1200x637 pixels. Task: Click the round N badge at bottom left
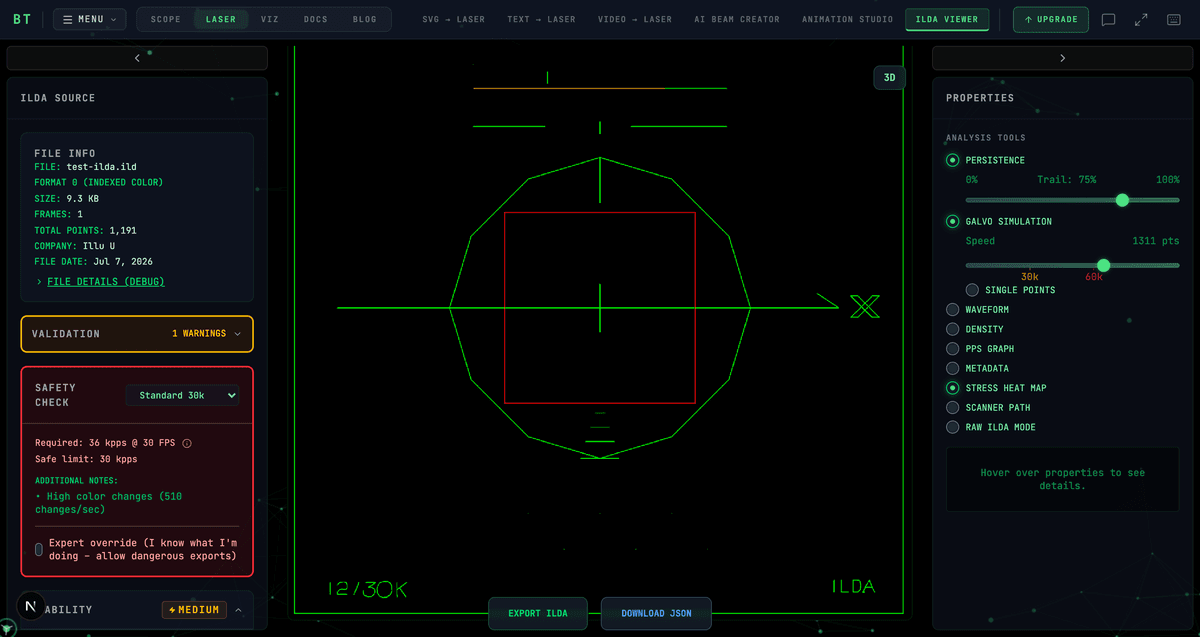[31, 608]
